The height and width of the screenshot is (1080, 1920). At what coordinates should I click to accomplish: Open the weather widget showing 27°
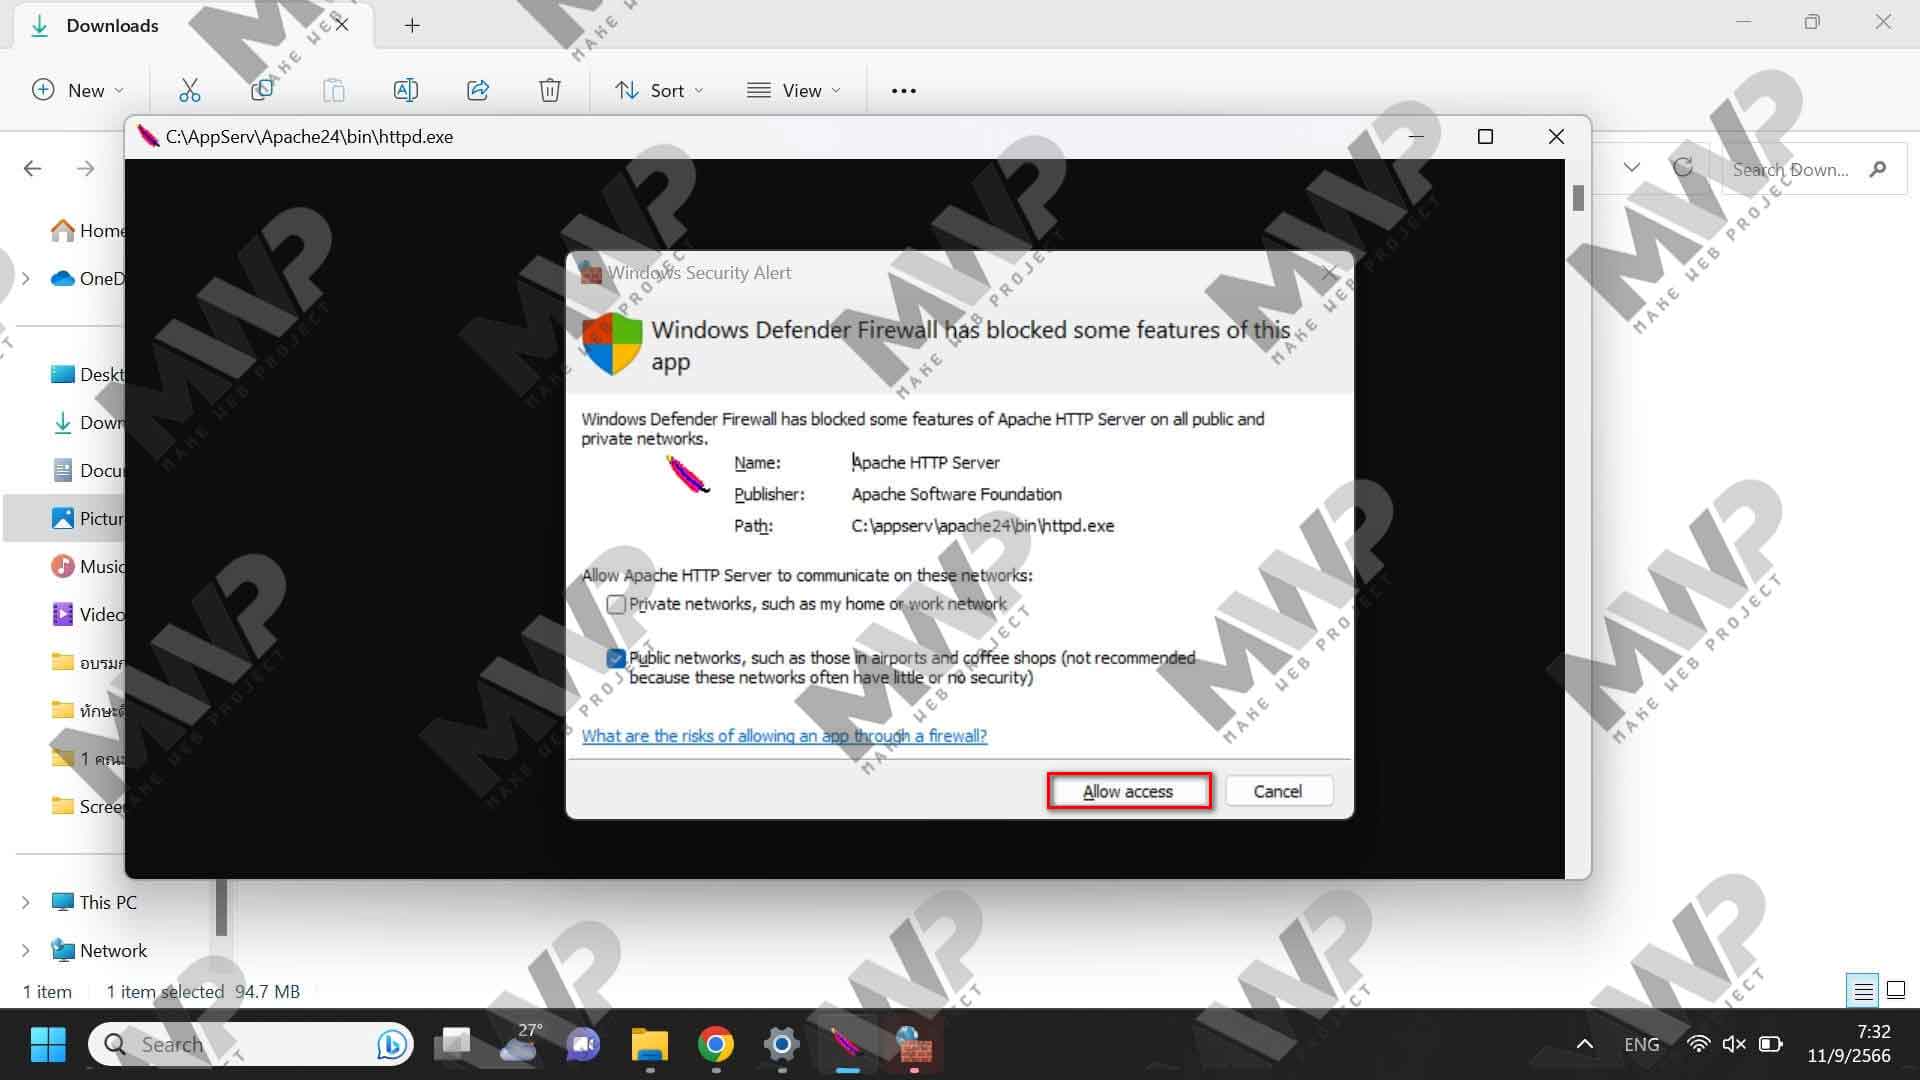point(521,1043)
